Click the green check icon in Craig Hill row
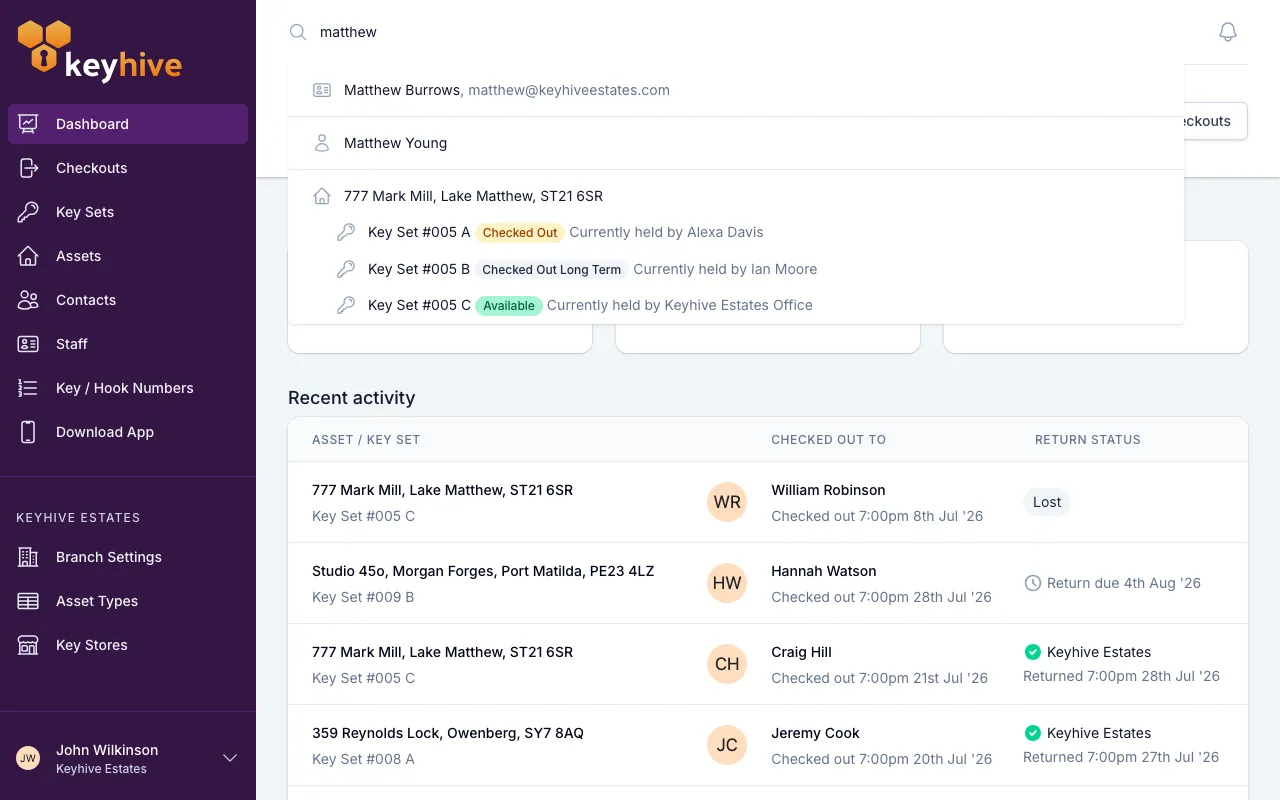 tap(1033, 652)
